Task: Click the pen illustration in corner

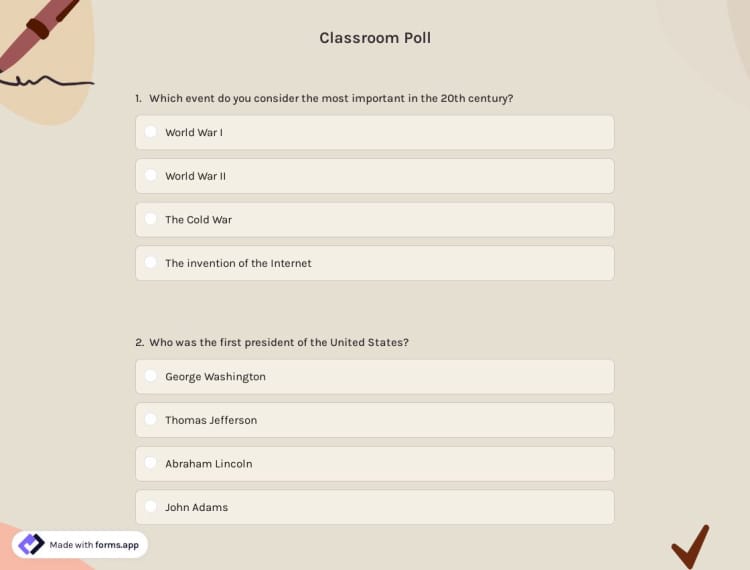Action: tap(36, 33)
